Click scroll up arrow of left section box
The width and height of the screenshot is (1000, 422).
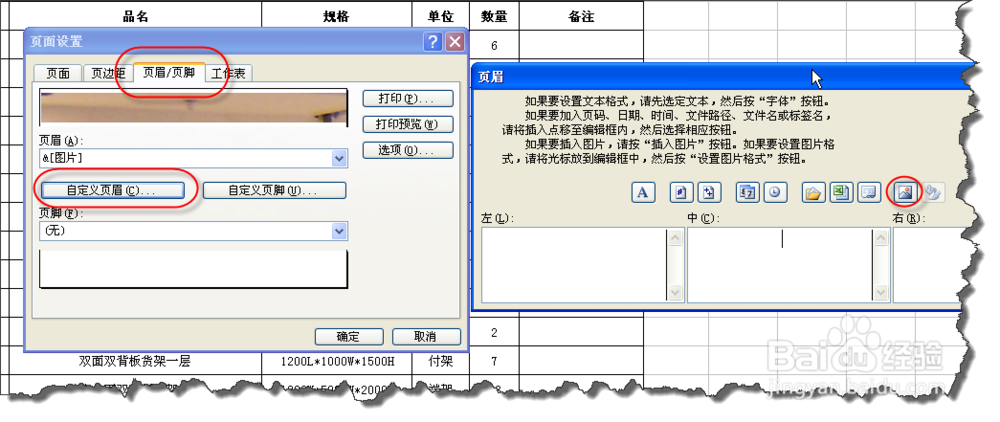[675, 237]
